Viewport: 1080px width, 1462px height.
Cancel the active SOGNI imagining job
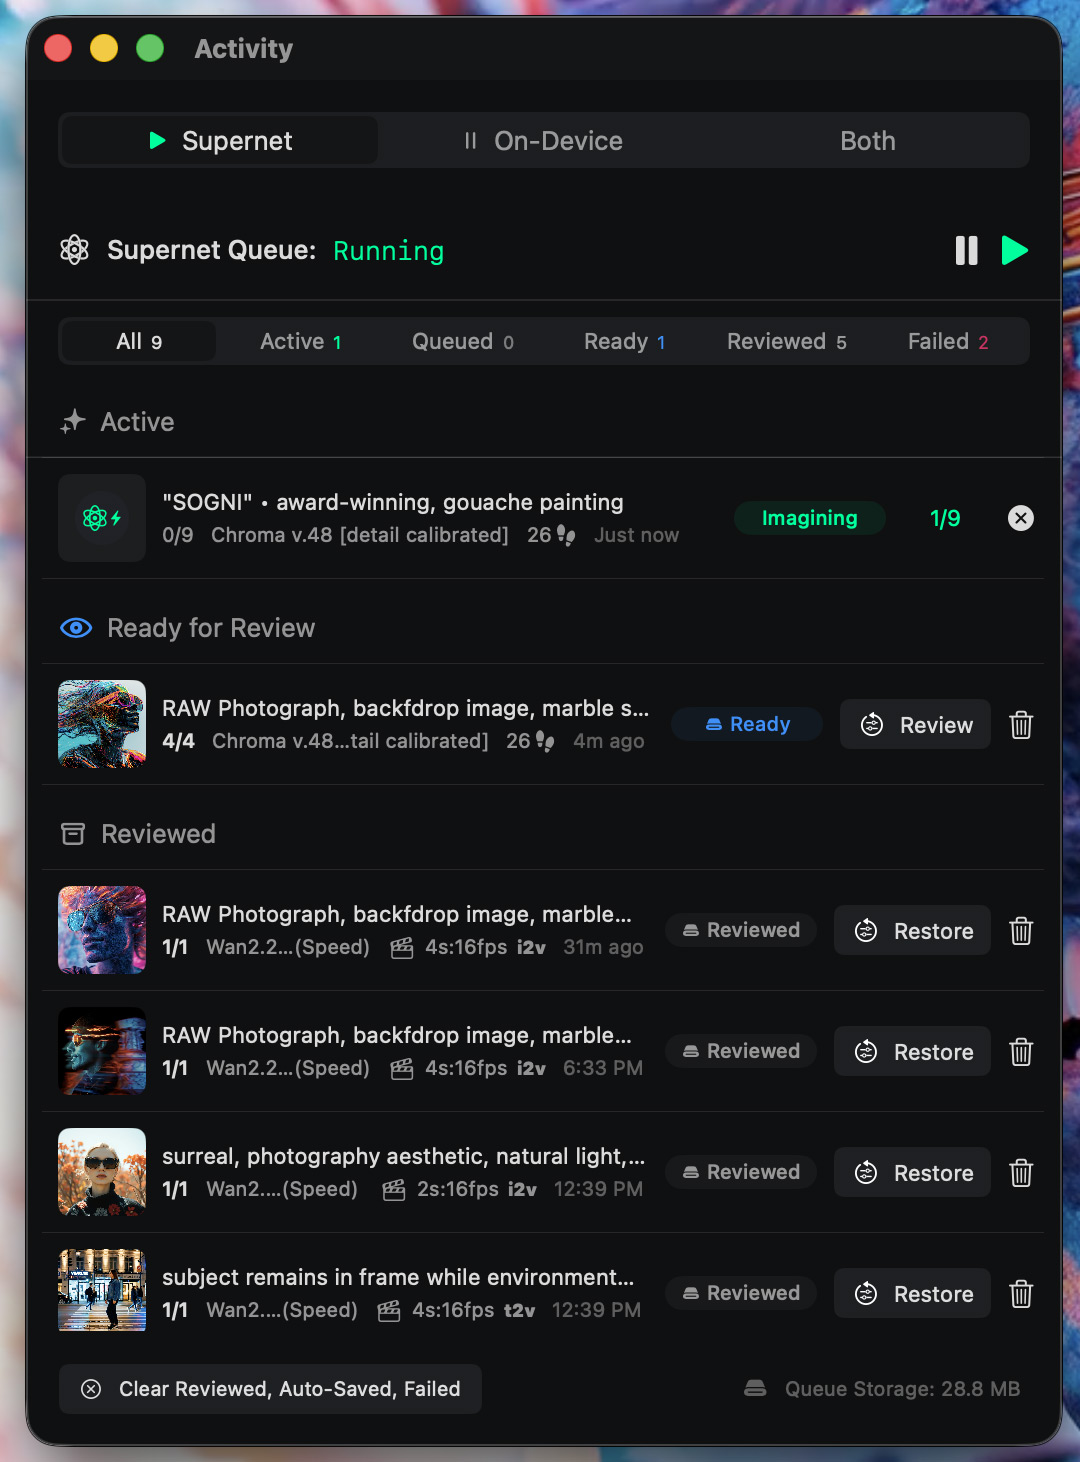1020,518
